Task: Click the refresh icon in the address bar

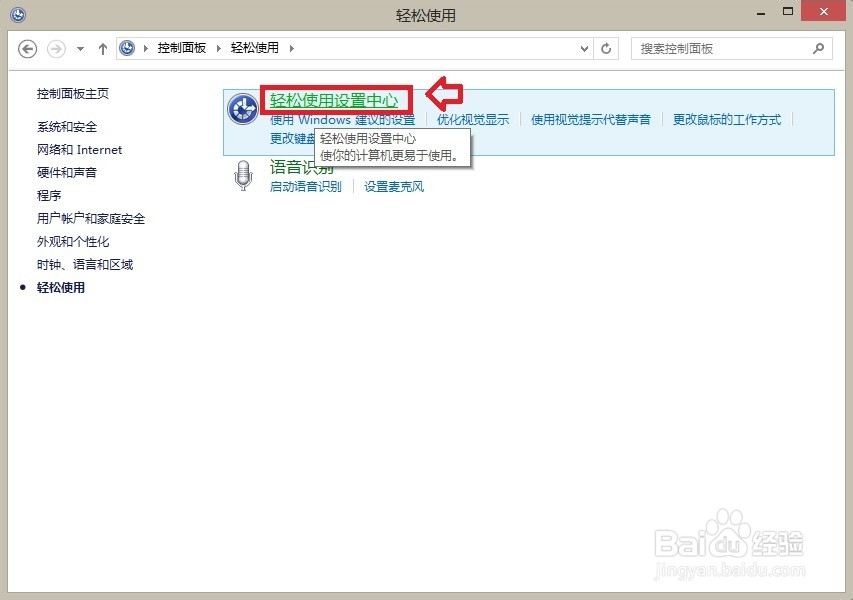Action: [x=606, y=47]
